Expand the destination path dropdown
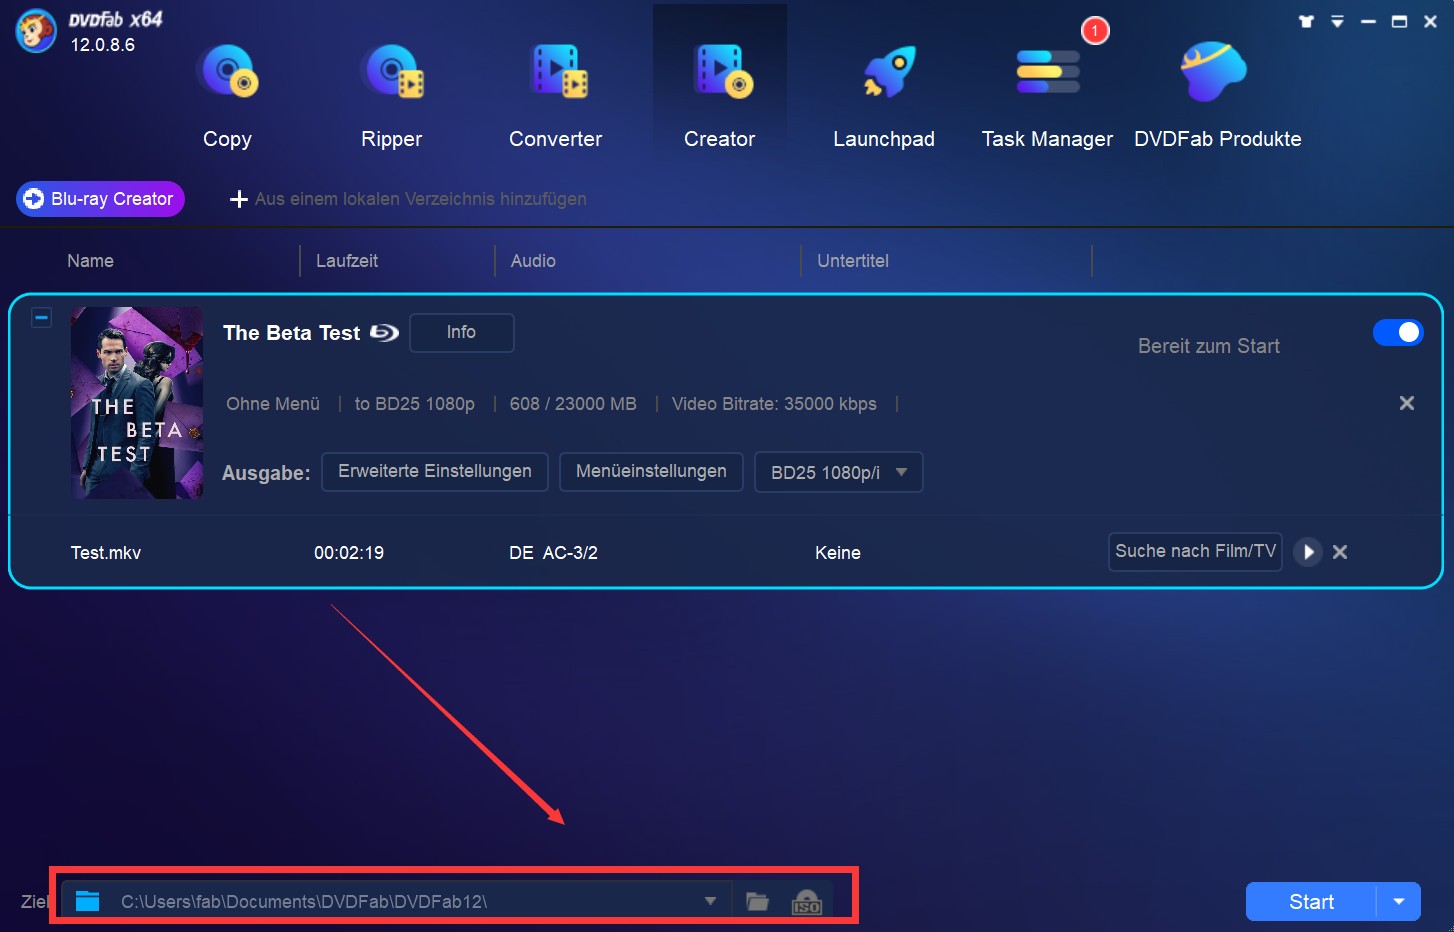Image resolution: width=1454 pixels, height=932 pixels. tap(710, 901)
